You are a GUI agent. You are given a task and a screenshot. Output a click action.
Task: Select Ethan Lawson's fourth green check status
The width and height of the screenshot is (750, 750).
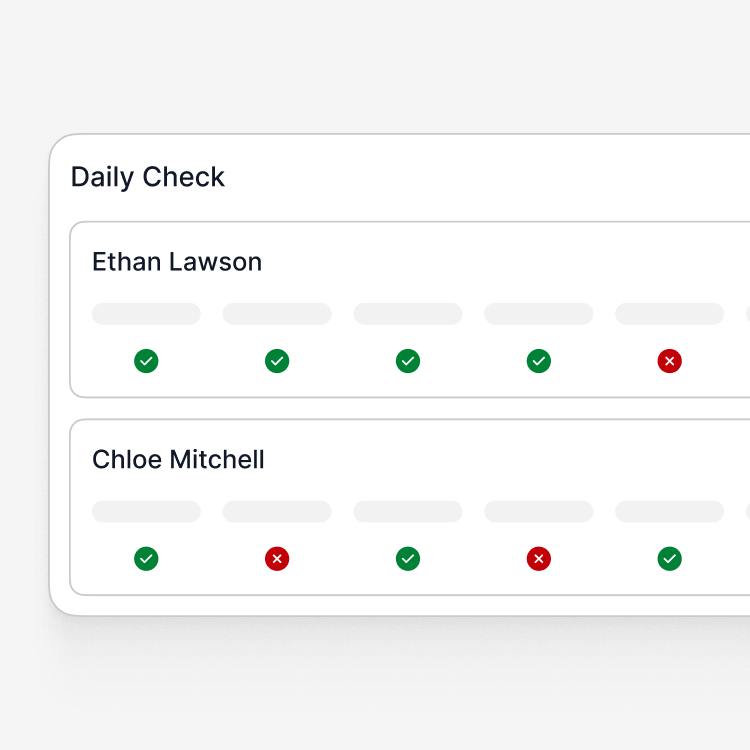click(x=539, y=361)
